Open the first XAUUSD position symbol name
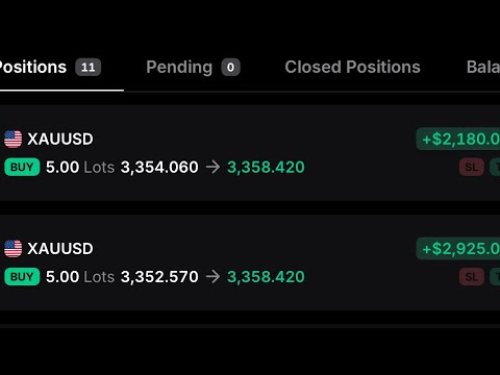This screenshot has height=375, width=500. (x=60, y=139)
